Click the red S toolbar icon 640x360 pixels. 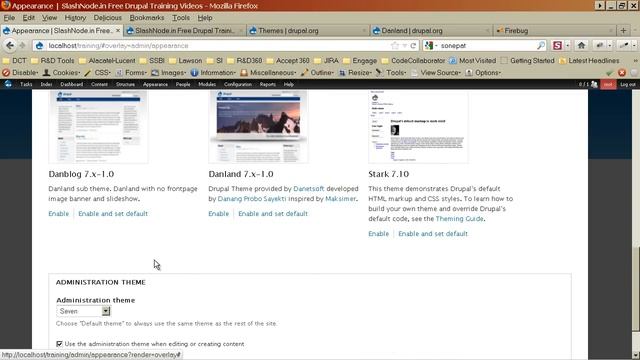point(557,46)
